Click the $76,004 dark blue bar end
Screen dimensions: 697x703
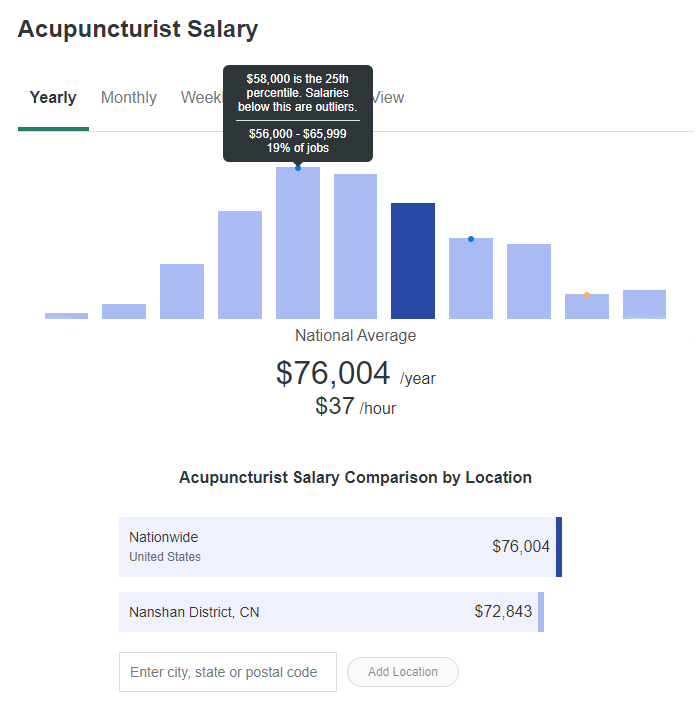coord(559,547)
